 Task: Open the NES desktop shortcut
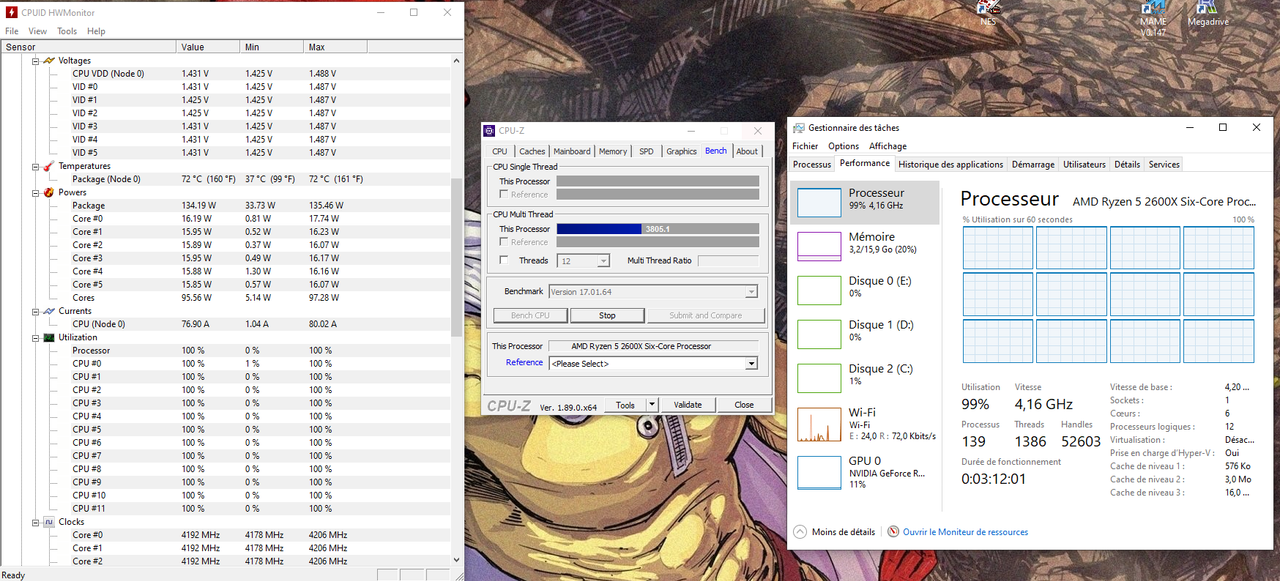pos(988,12)
